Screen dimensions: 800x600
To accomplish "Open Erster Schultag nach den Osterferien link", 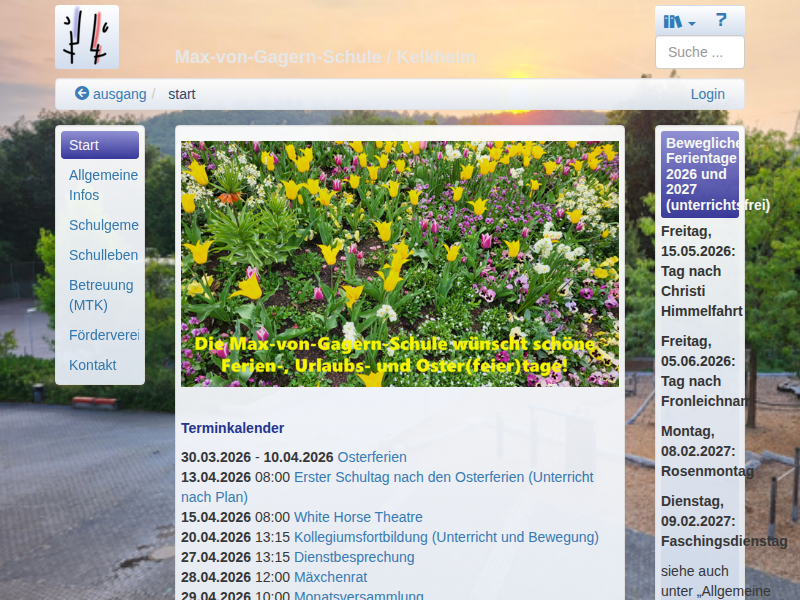I will [443, 477].
